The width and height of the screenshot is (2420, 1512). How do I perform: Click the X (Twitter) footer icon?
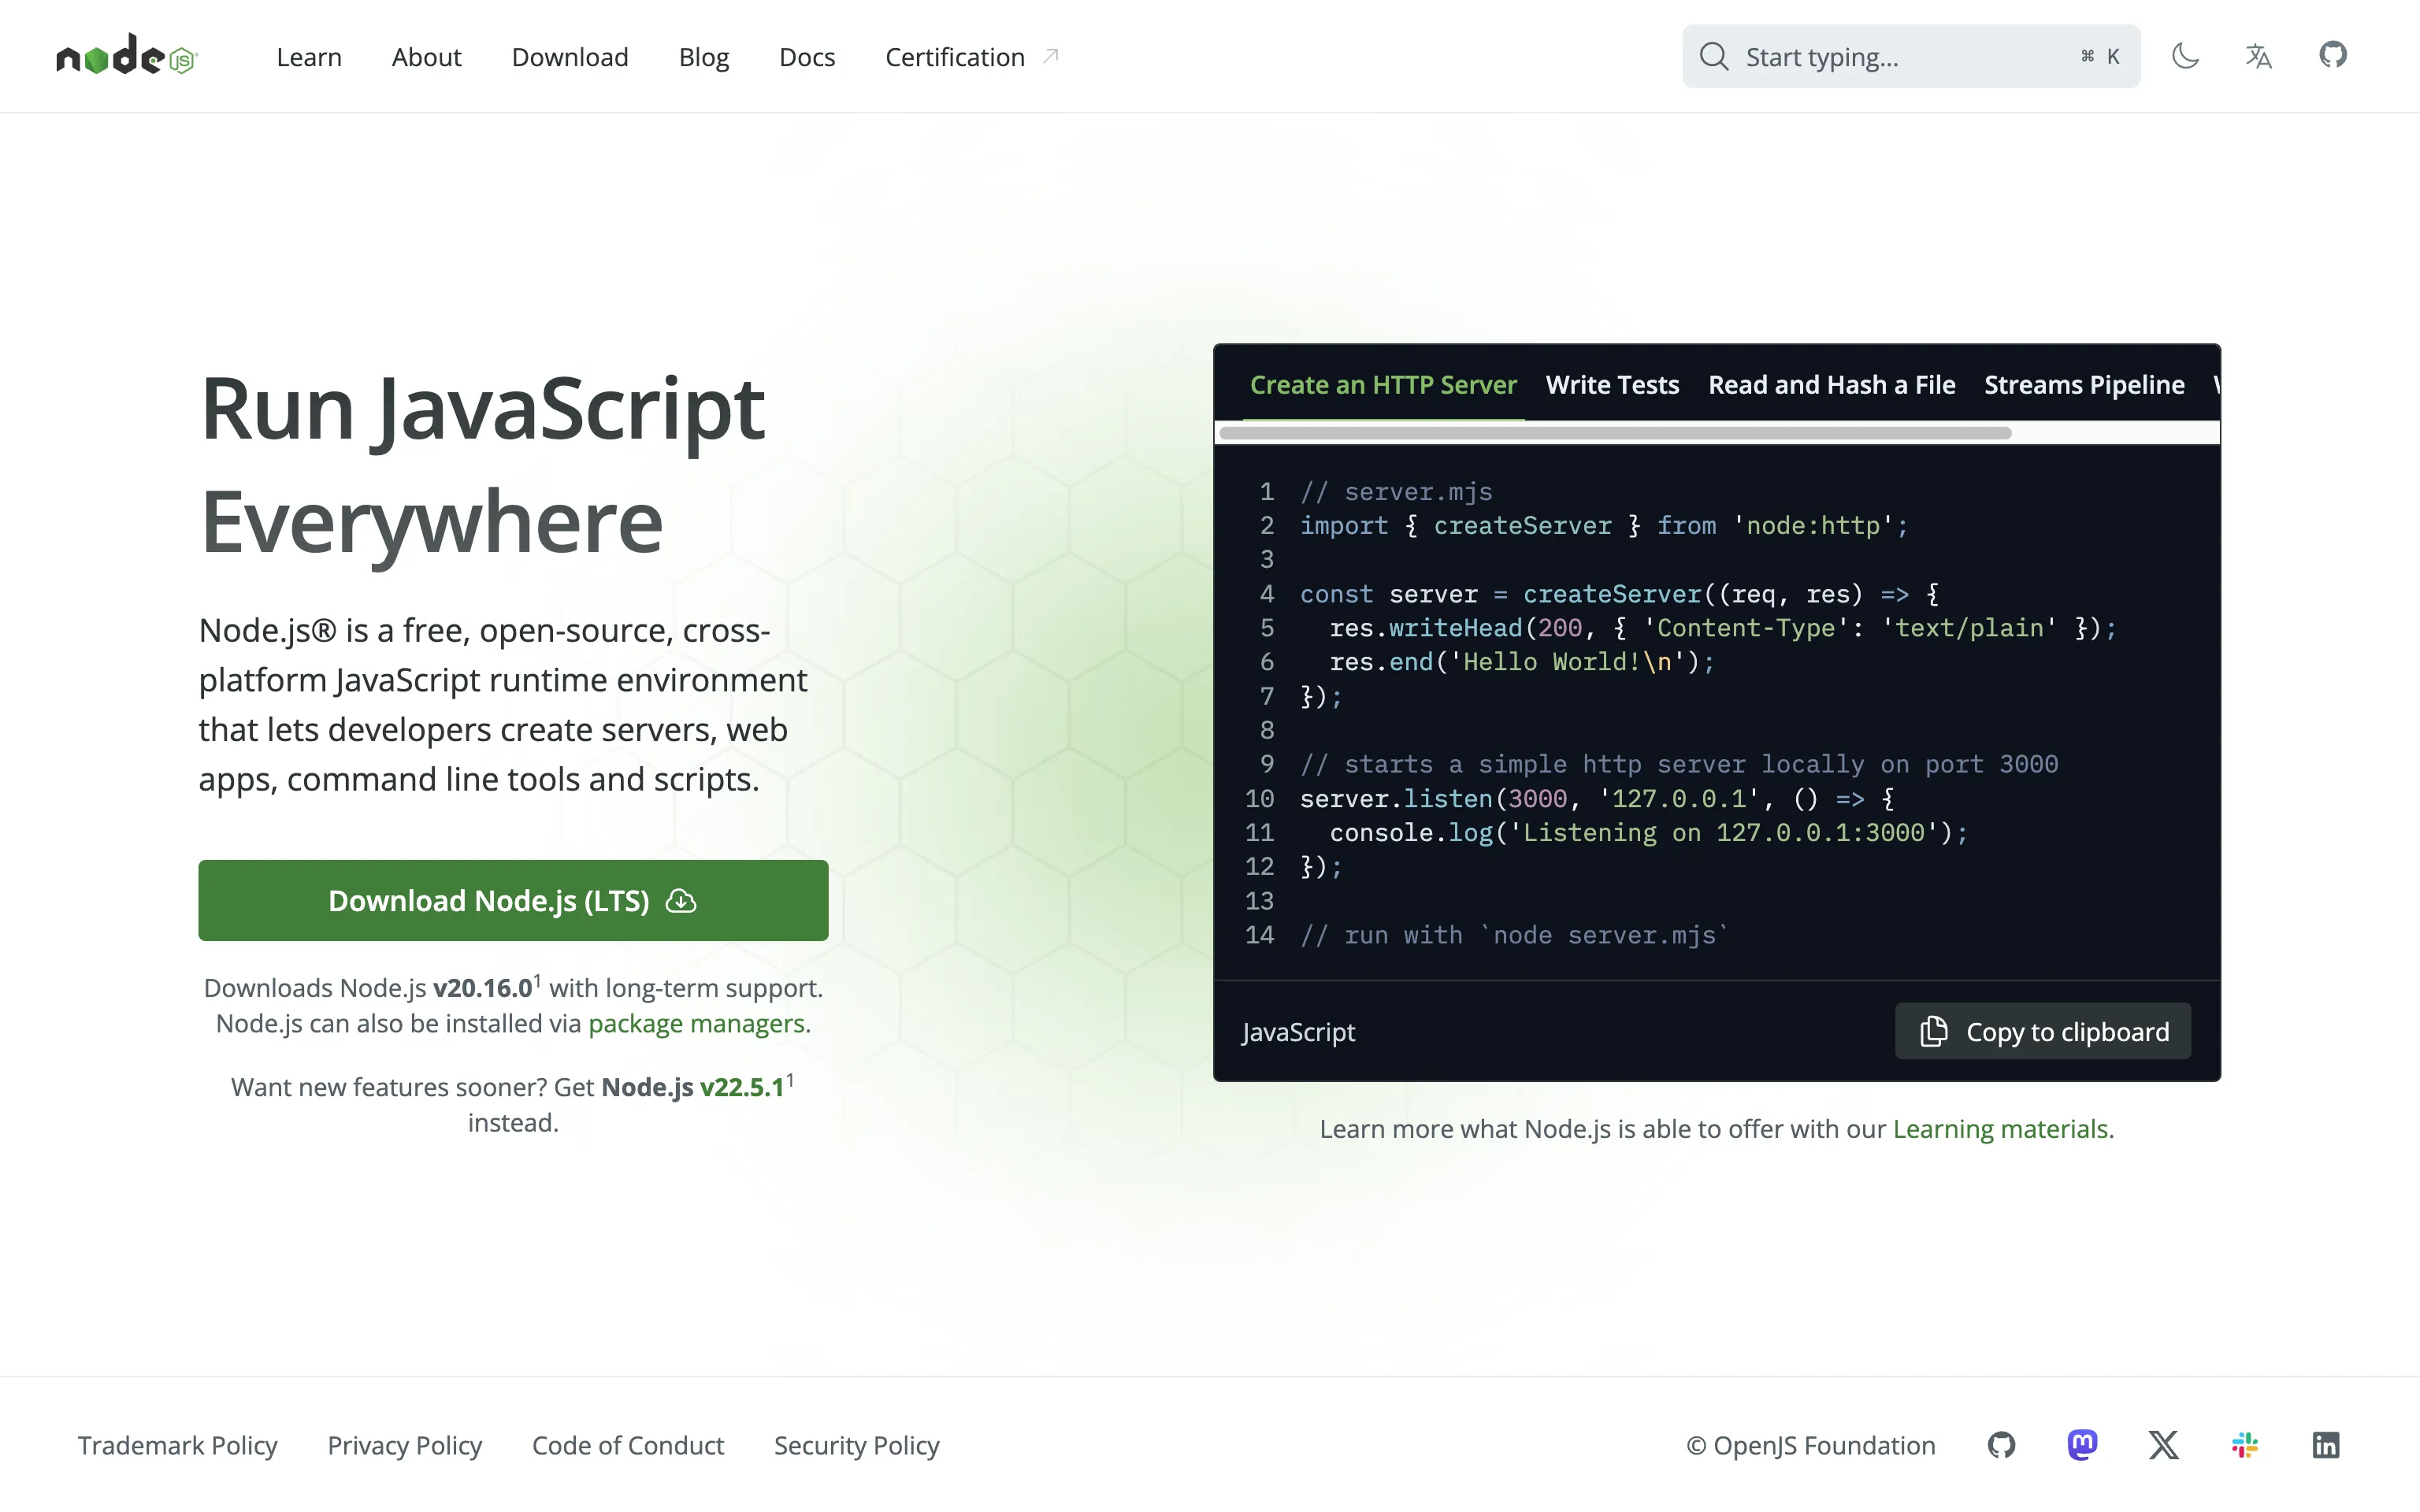tap(2163, 1445)
